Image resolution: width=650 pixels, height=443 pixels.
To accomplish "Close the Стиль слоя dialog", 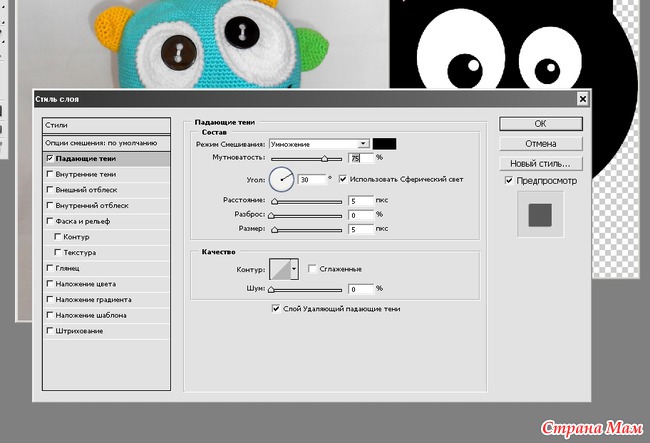I will tap(582, 99).
